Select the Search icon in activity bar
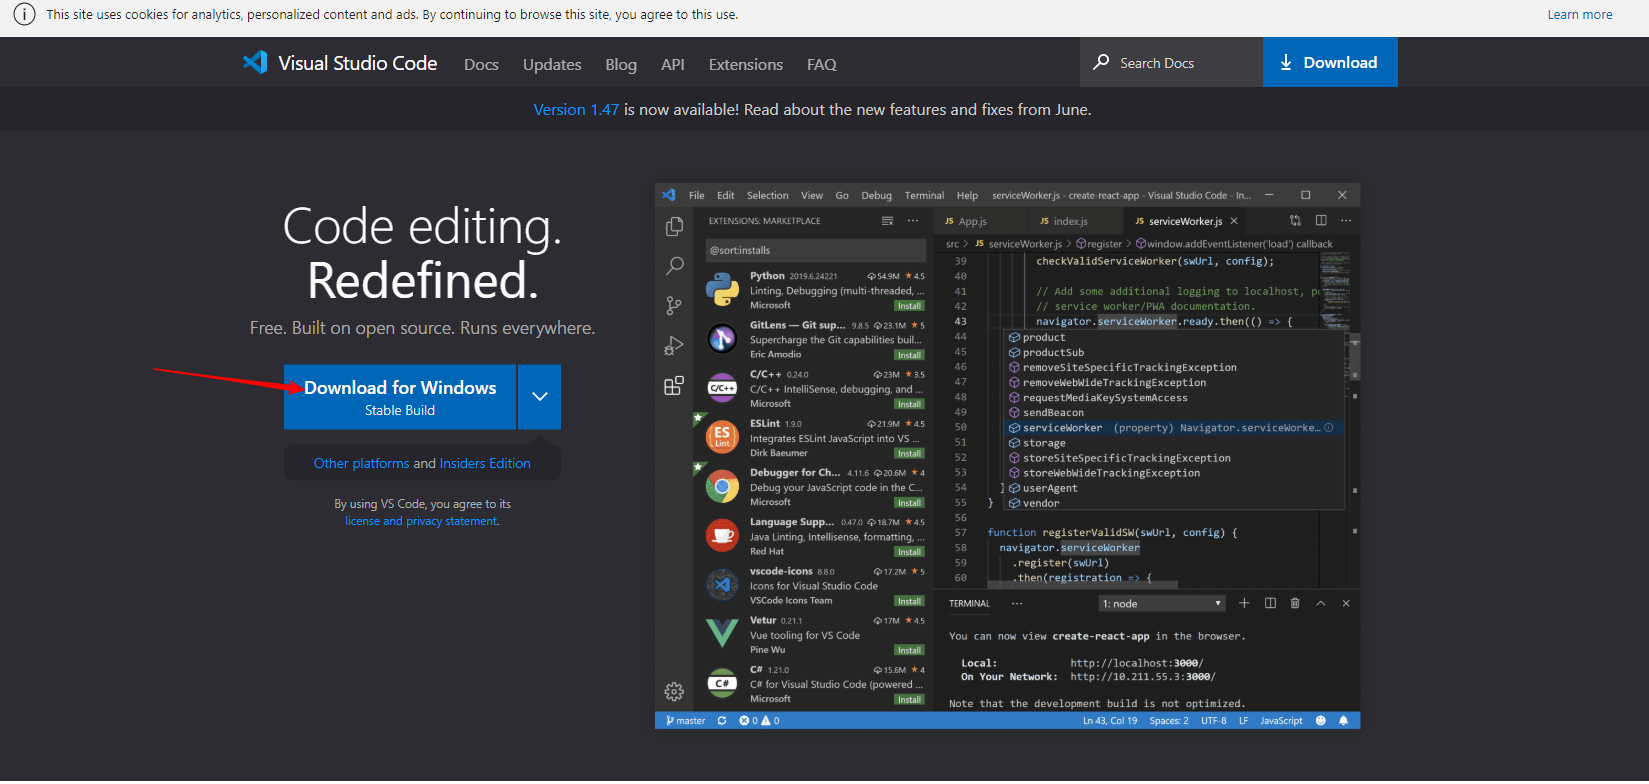The image size is (1649, 784). (674, 266)
